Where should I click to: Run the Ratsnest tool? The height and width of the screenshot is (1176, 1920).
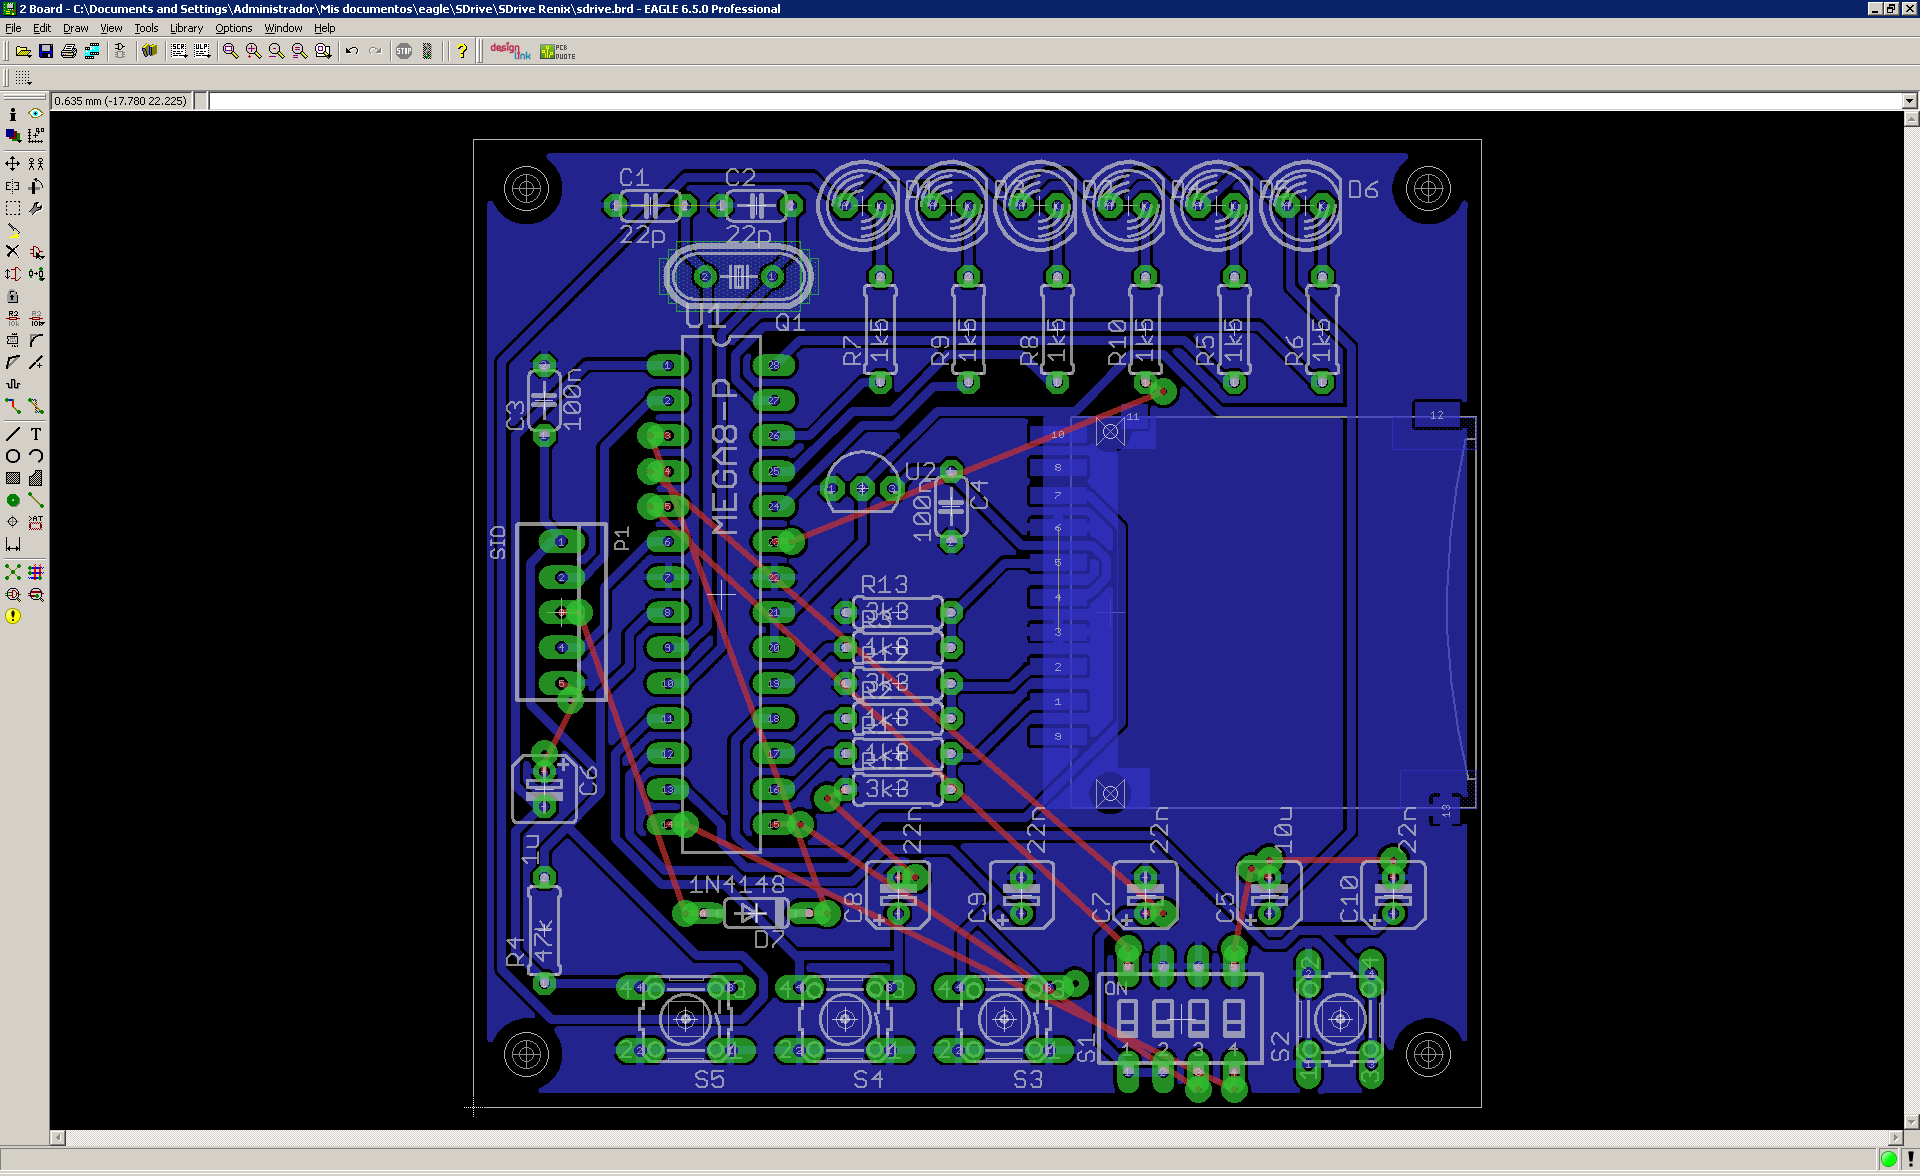point(13,572)
